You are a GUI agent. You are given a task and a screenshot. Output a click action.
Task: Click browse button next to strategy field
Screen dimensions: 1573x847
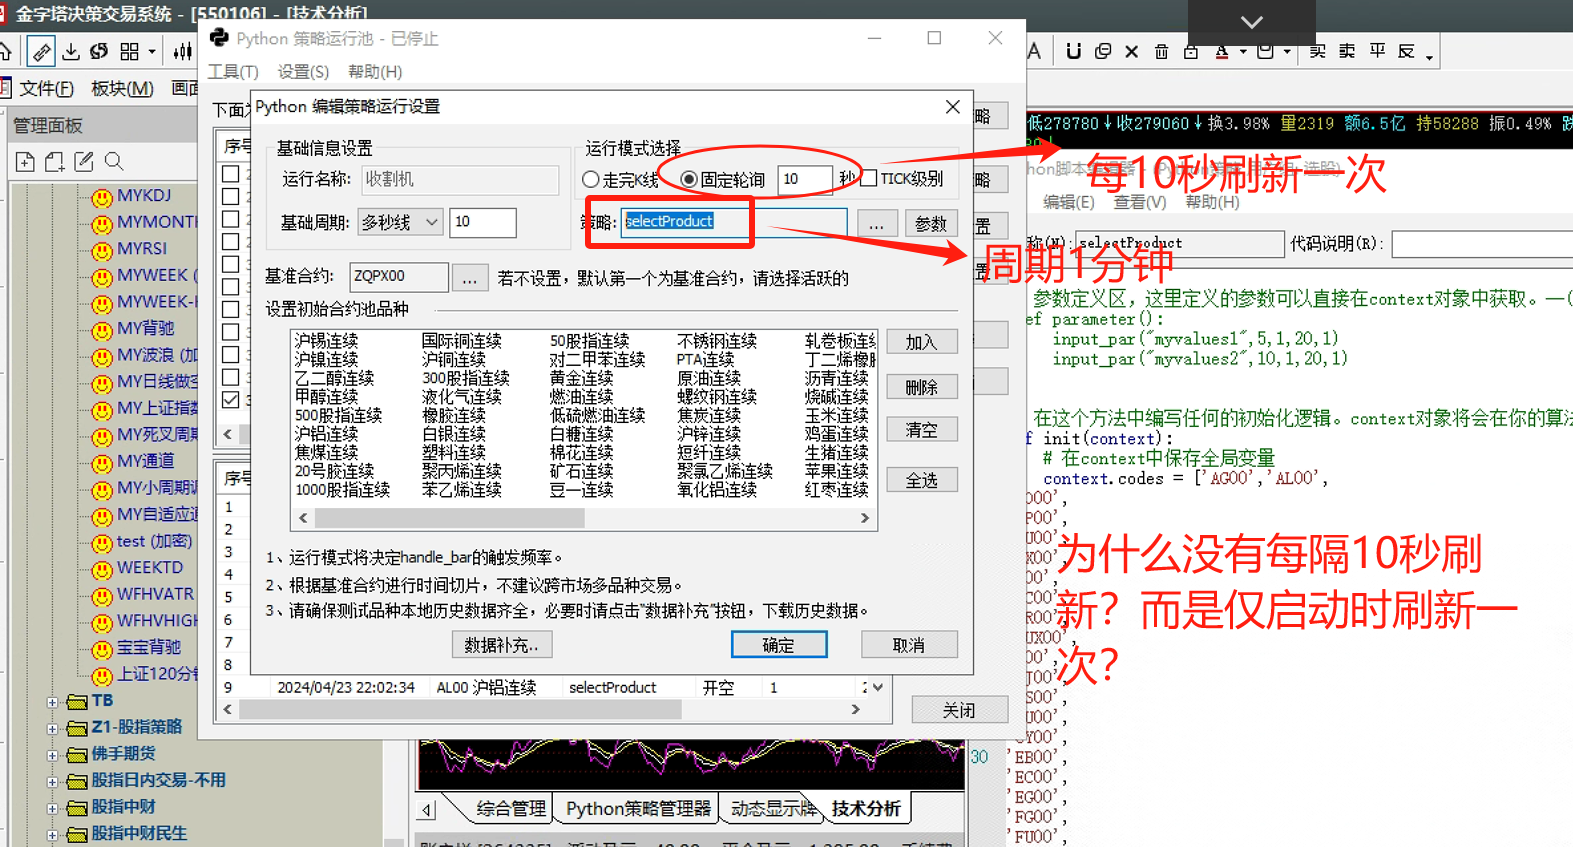[x=876, y=224]
